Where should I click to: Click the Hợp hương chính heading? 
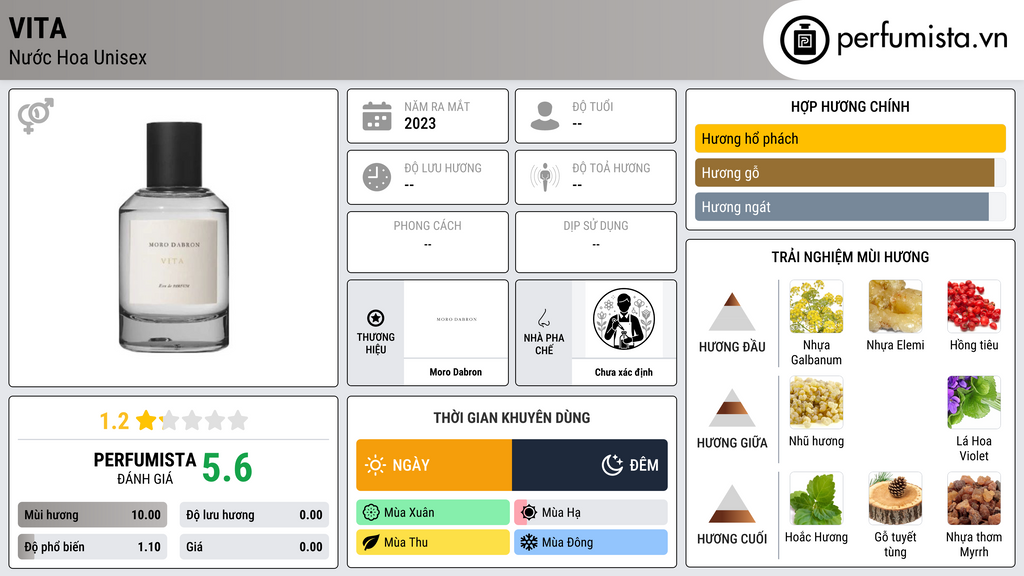850,106
